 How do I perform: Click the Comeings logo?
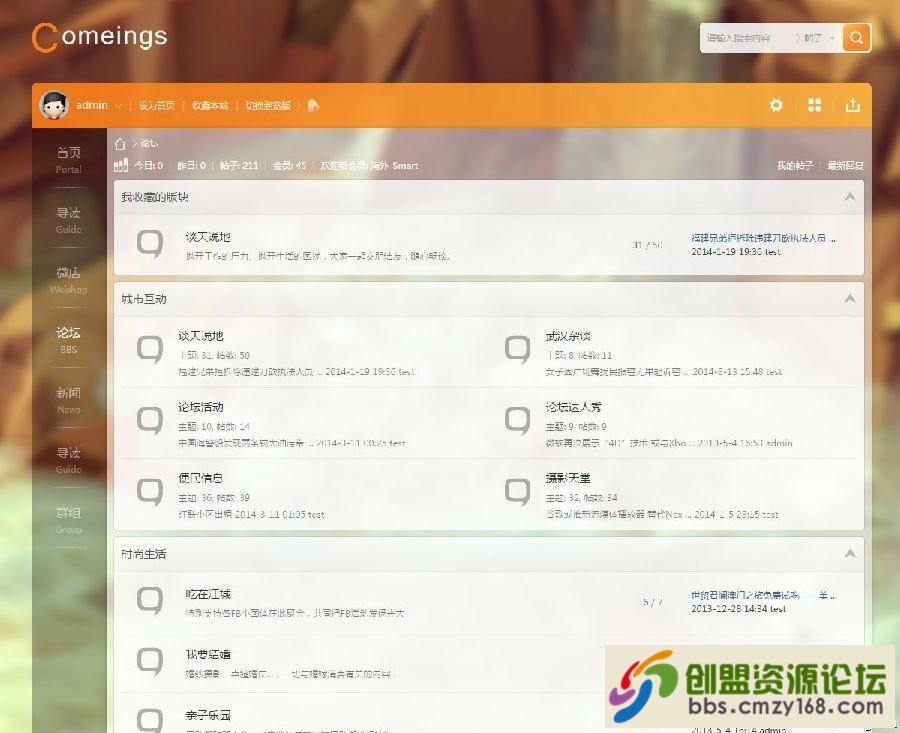[100, 37]
